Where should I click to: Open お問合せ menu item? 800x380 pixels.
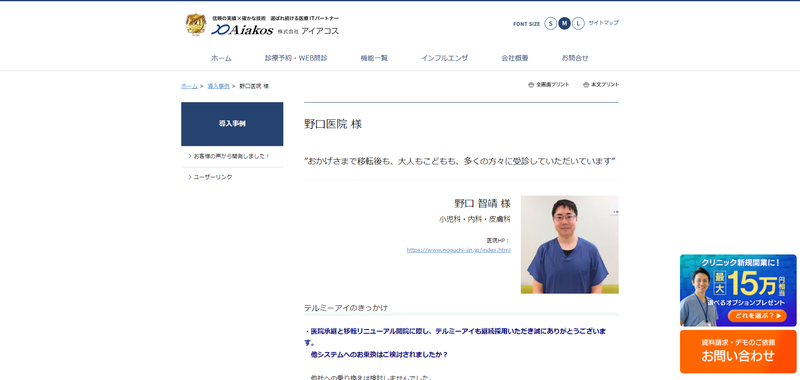coord(575,58)
